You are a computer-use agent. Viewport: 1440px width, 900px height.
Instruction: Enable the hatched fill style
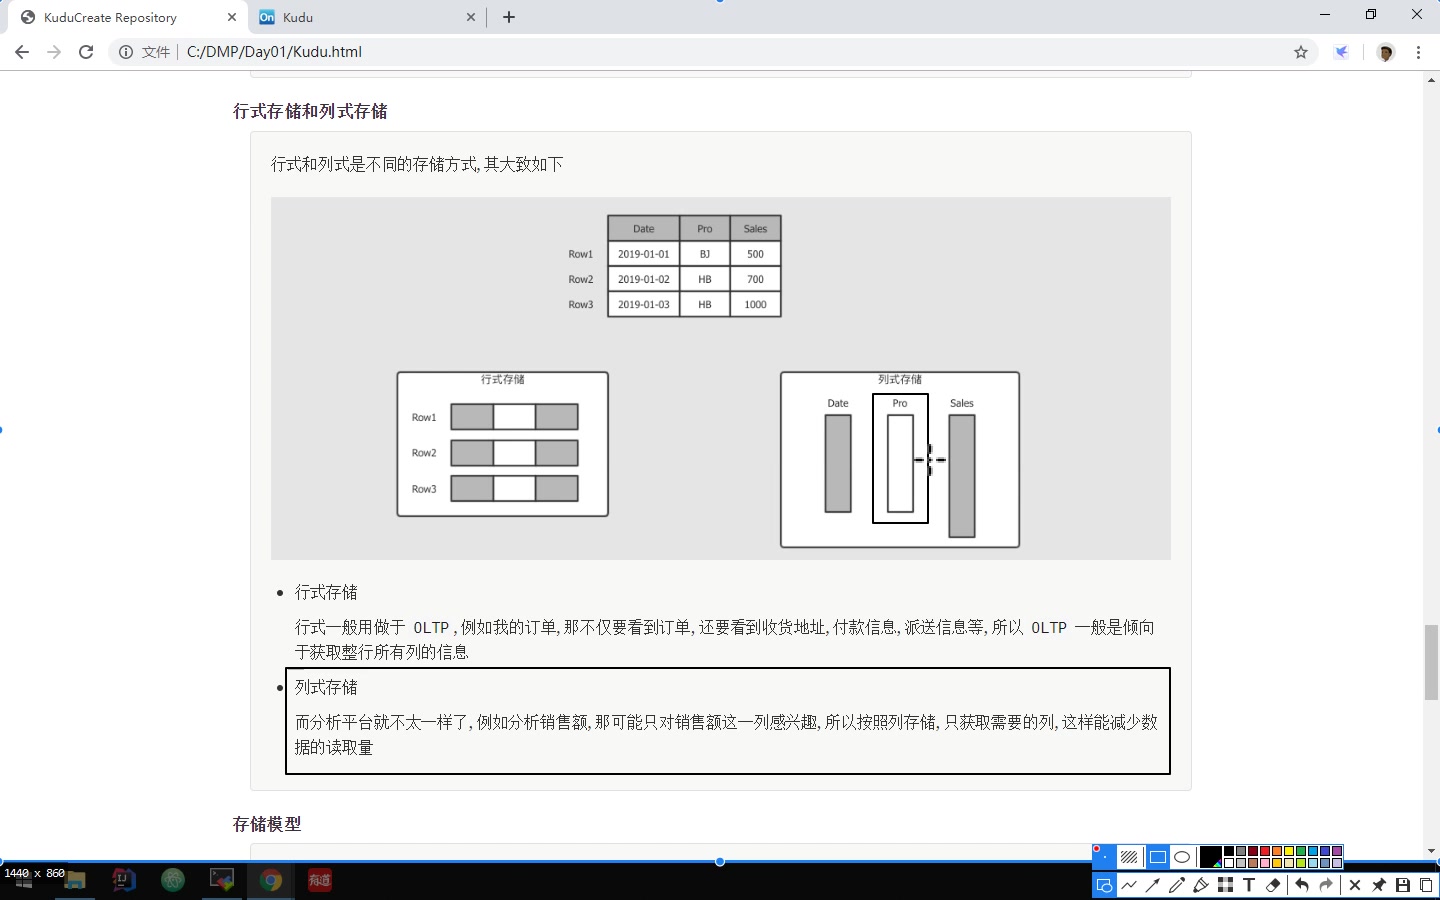[1129, 857]
